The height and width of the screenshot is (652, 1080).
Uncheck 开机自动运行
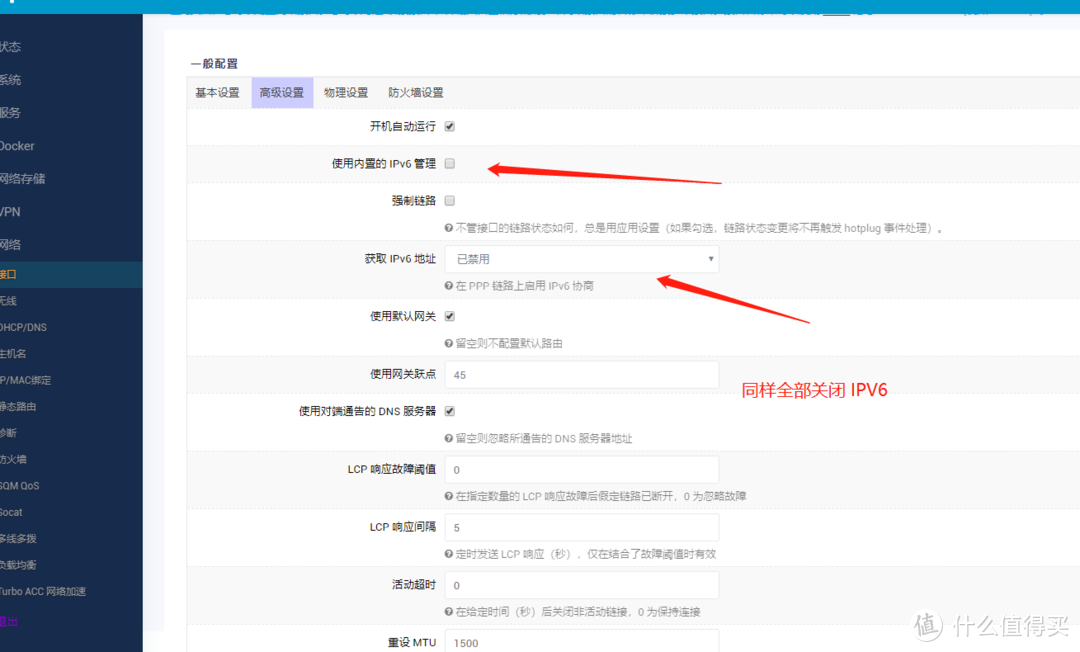tap(449, 126)
